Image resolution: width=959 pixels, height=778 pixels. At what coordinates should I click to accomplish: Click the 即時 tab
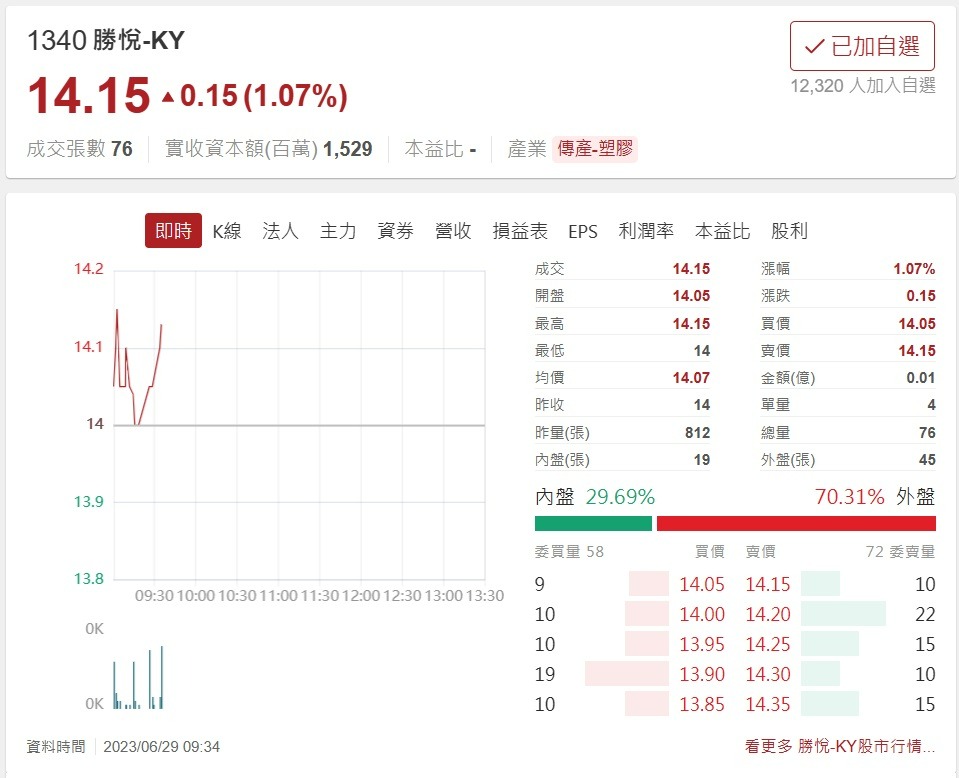(172, 231)
